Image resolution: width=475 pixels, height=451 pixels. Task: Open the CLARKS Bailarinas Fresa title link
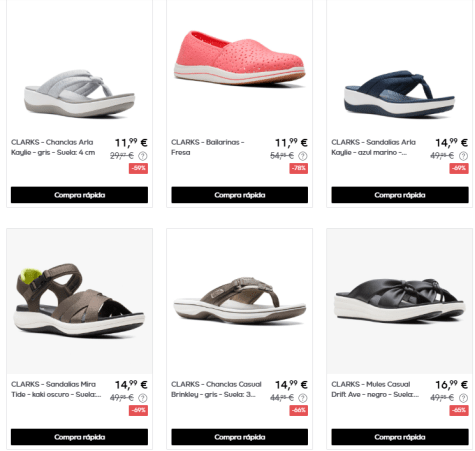(208, 147)
